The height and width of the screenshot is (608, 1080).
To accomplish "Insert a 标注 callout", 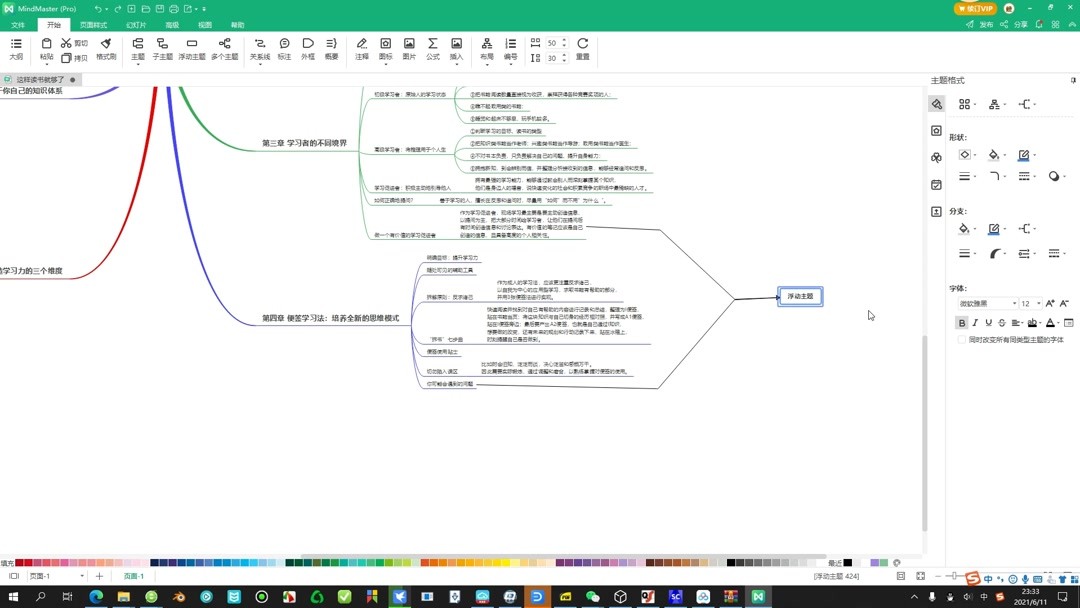I will (284, 50).
